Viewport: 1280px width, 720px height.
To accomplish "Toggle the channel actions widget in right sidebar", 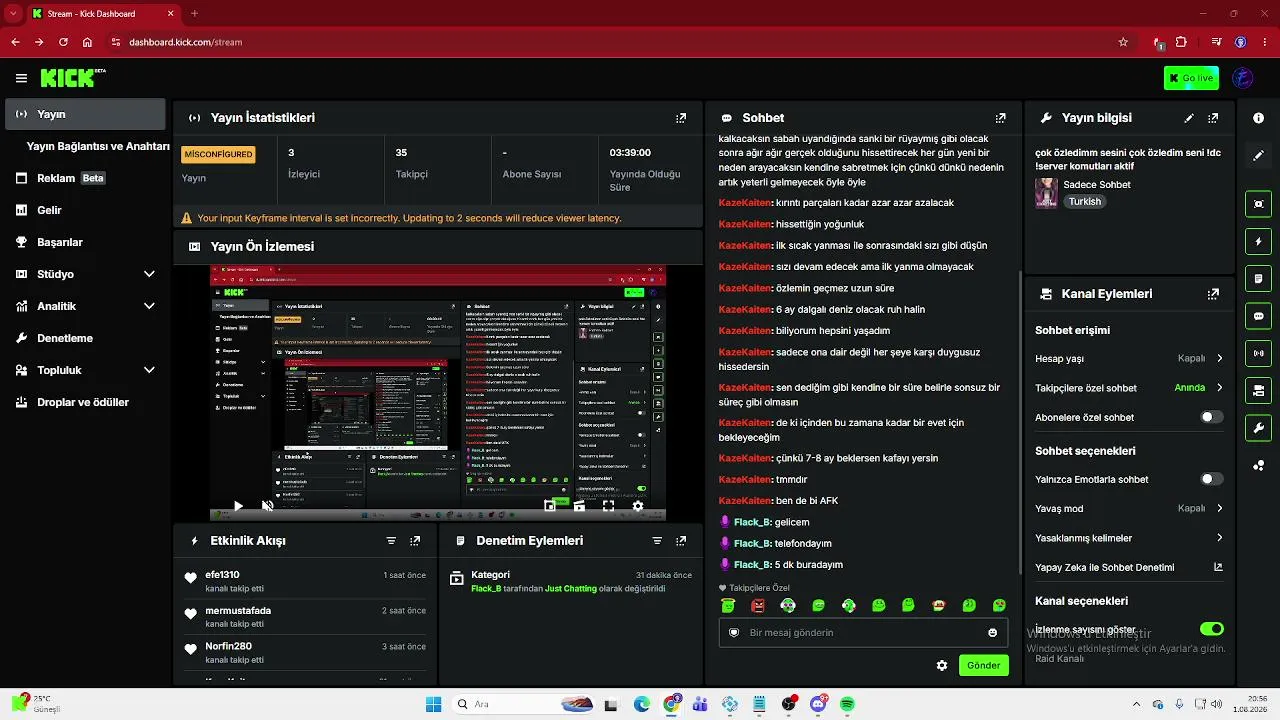I will tap(1258, 390).
